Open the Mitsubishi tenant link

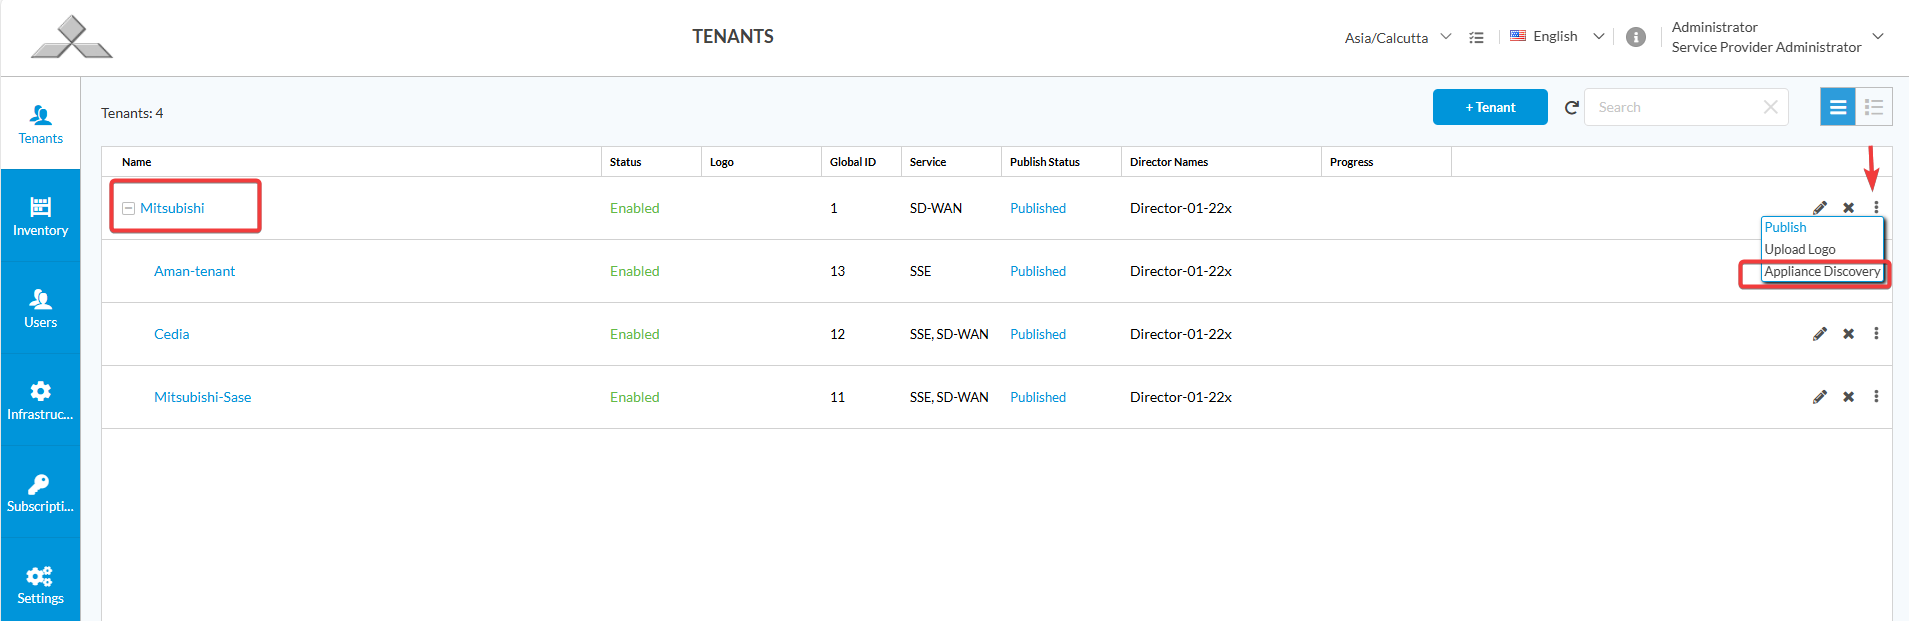point(172,208)
